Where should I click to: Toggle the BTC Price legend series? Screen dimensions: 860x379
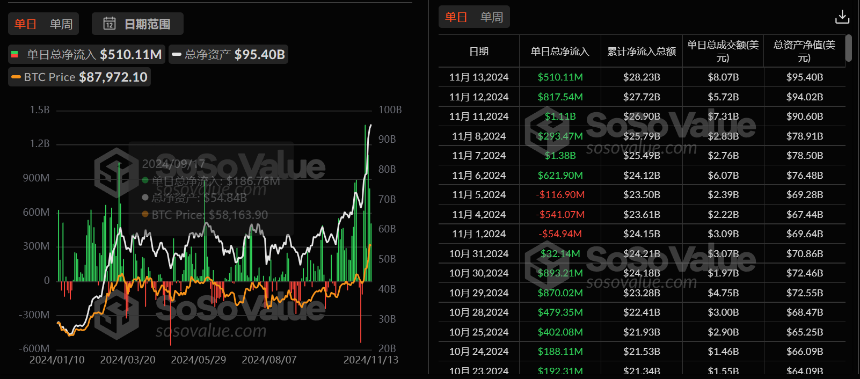pos(80,77)
